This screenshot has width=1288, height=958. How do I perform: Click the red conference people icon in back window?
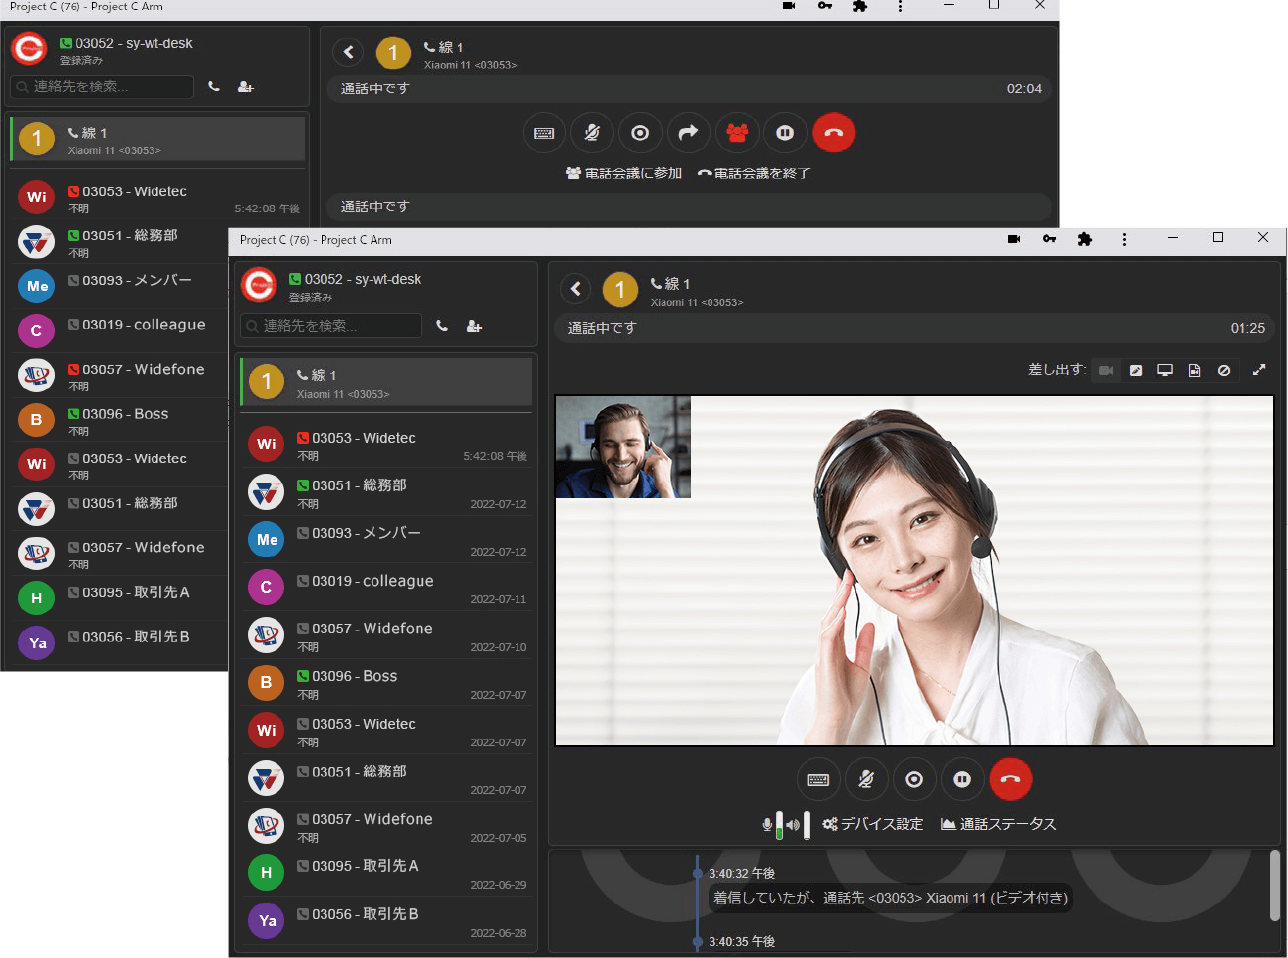click(737, 133)
